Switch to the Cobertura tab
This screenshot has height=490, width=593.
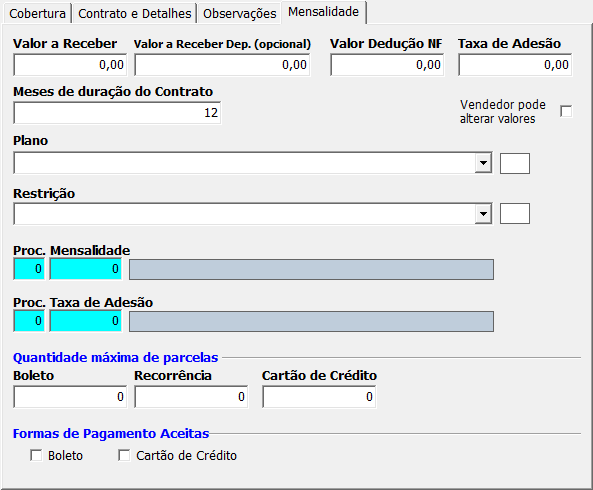pyautogui.click(x=37, y=14)
